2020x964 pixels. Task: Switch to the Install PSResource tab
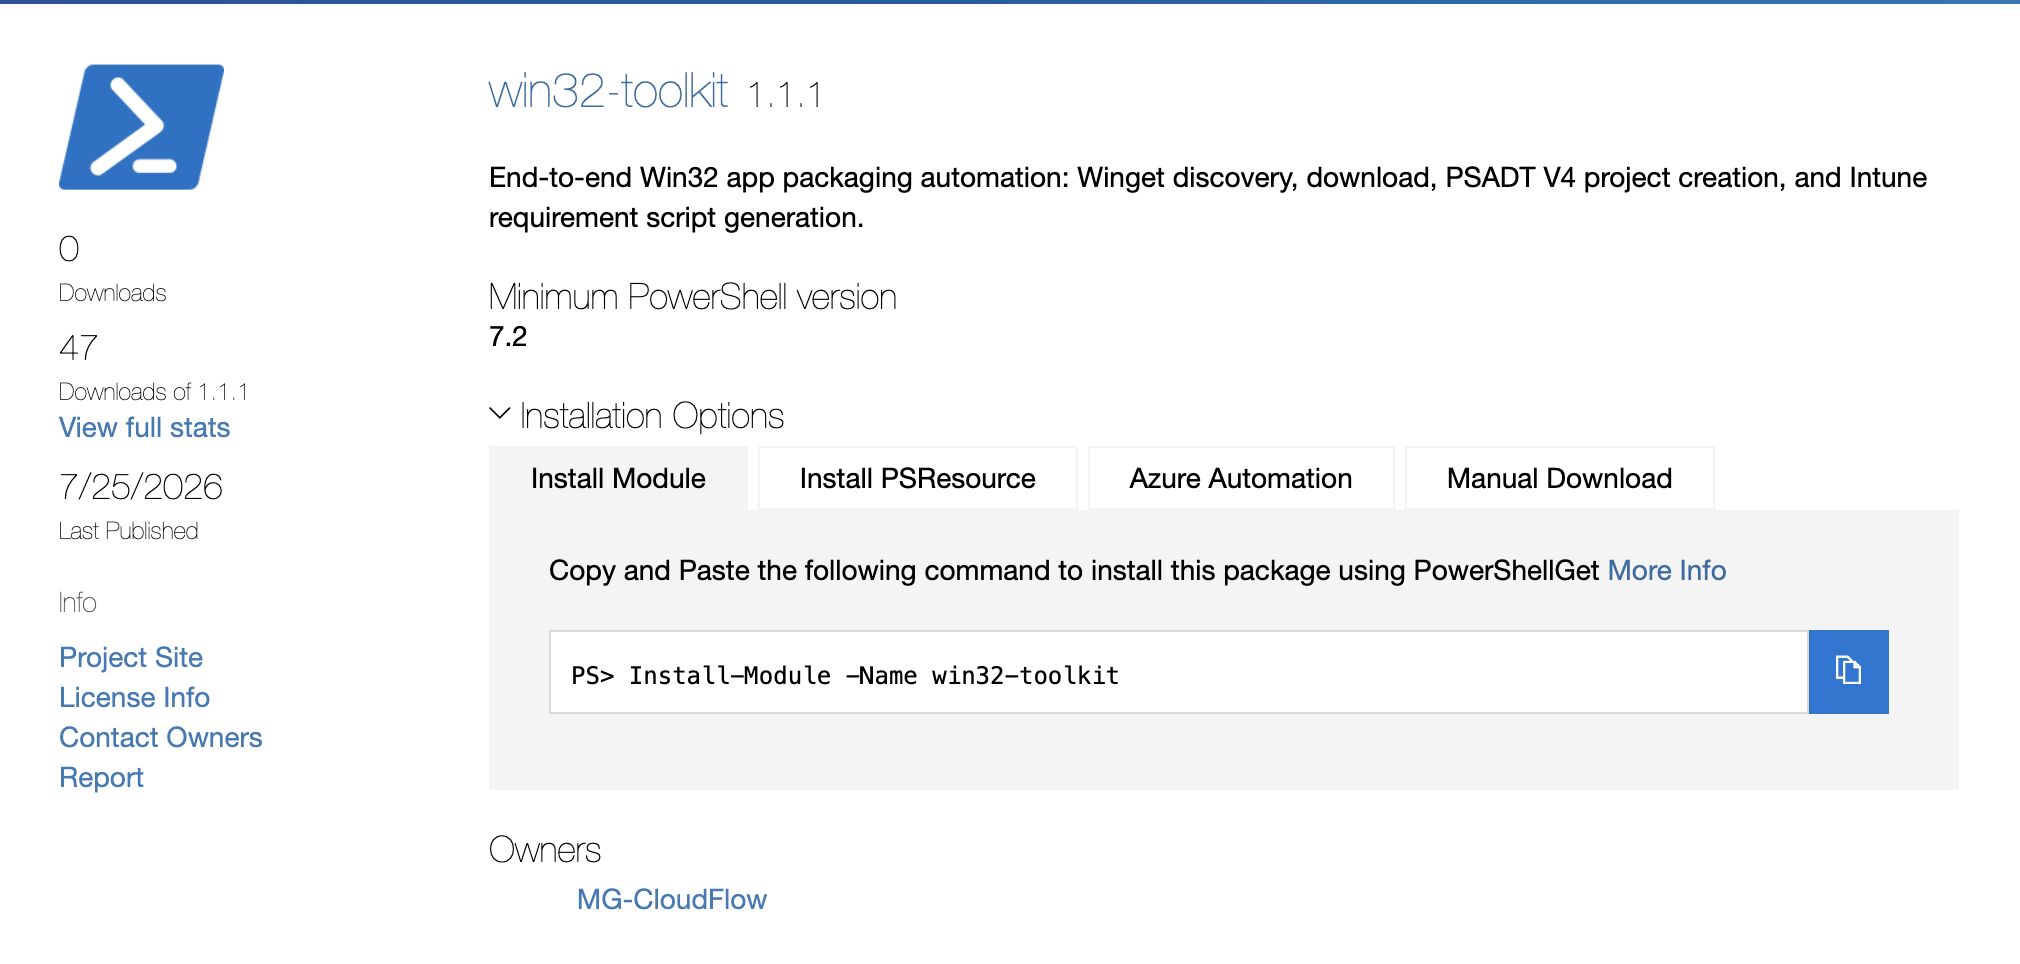point(917,478)
